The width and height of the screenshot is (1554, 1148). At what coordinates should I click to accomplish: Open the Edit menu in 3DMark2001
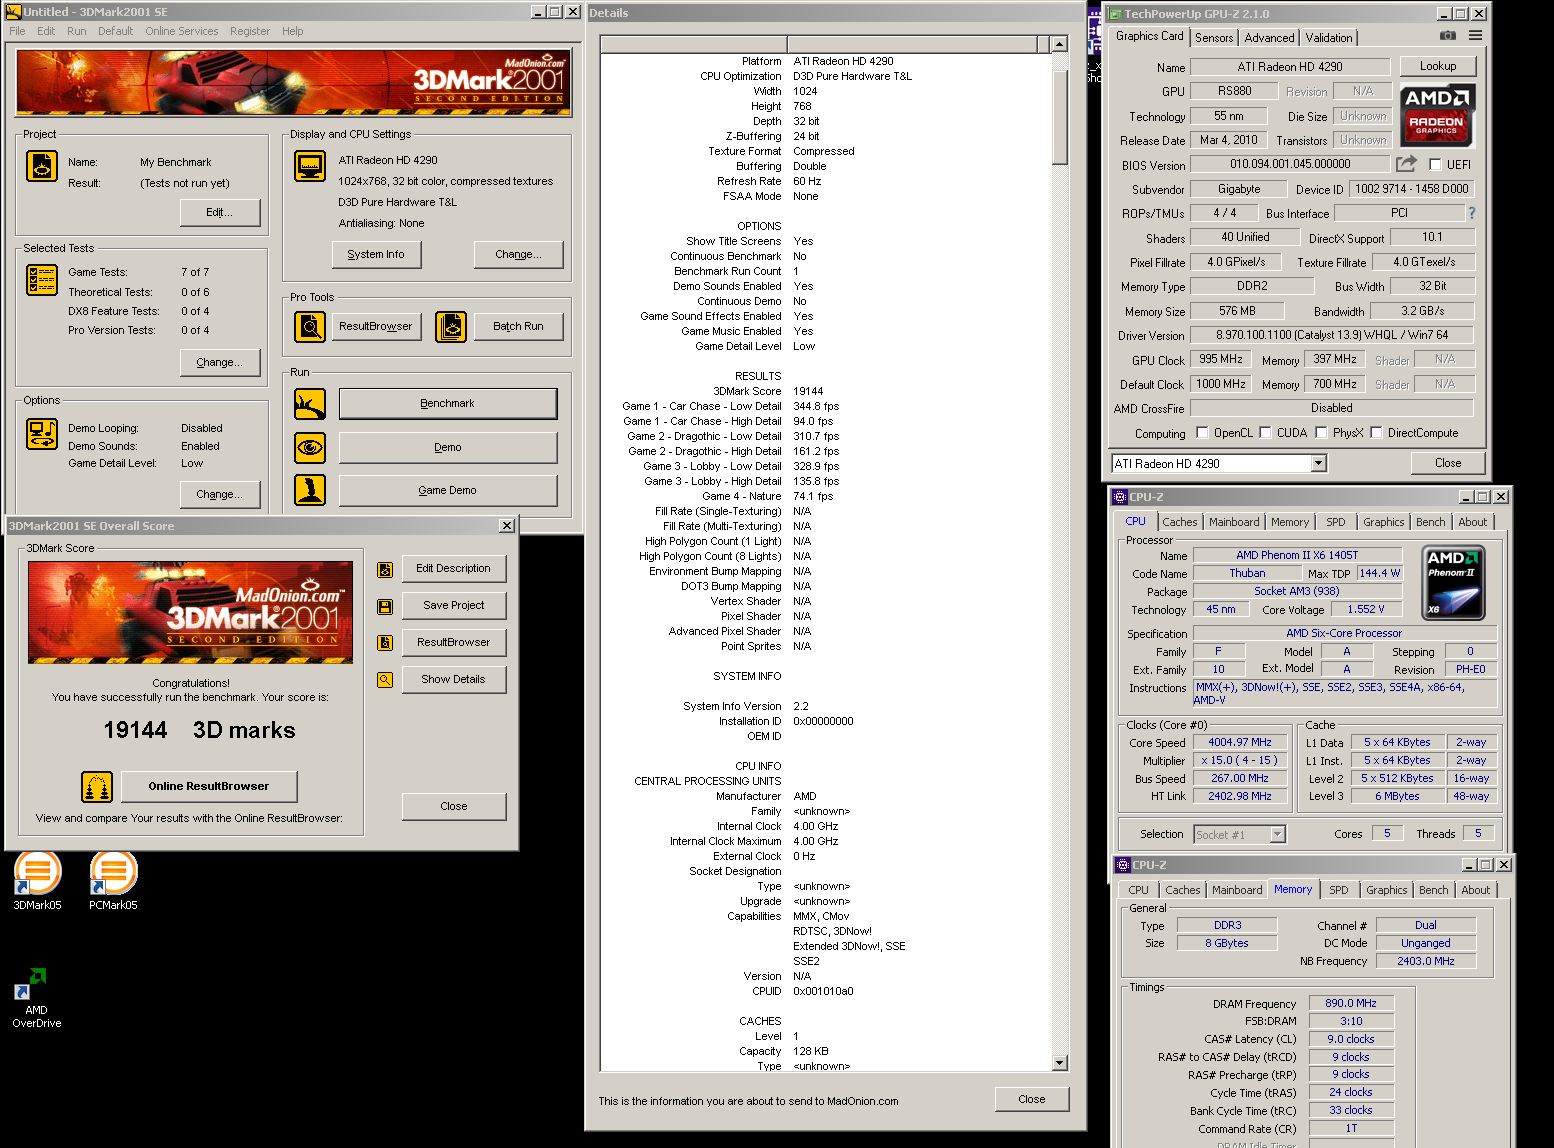tap(46, 31)
